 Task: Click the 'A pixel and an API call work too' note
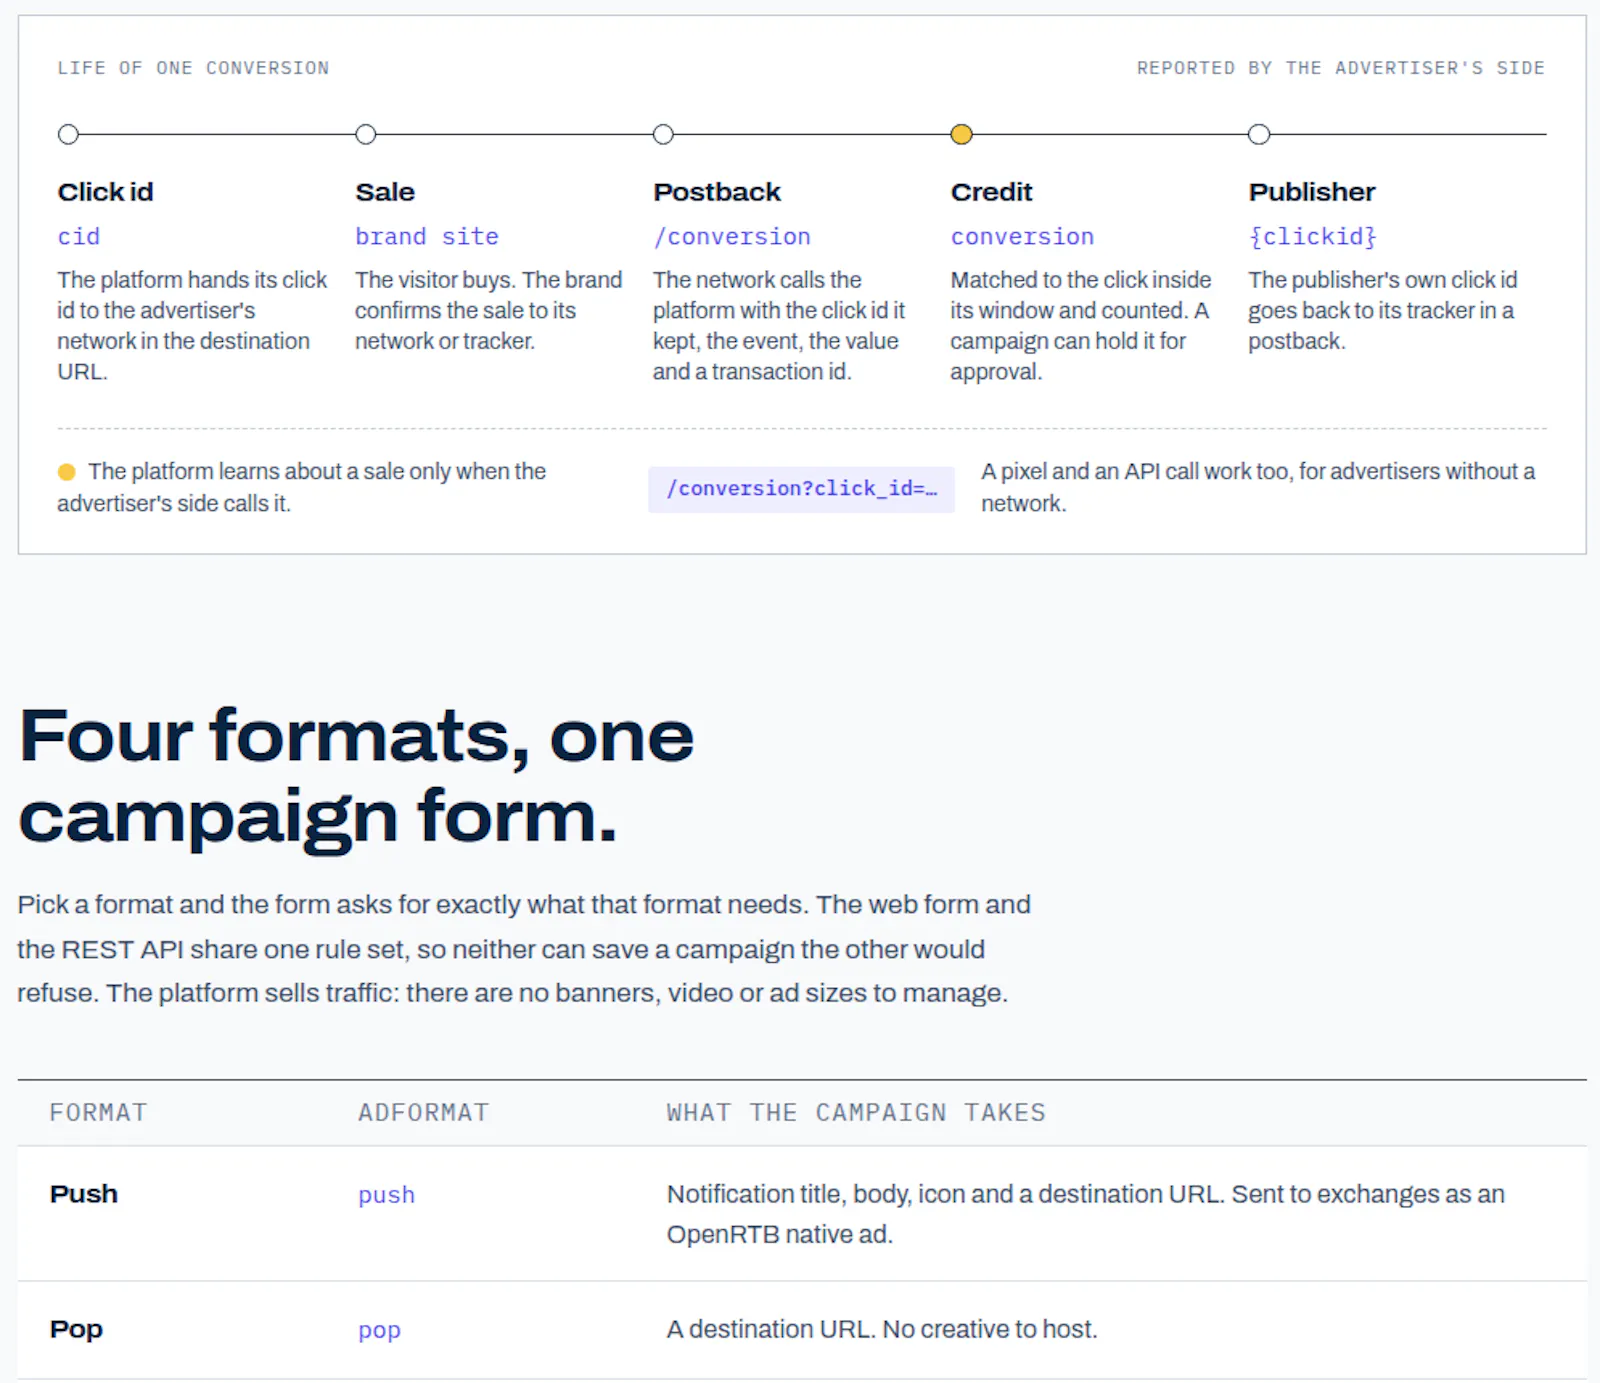coord(1258,487)
